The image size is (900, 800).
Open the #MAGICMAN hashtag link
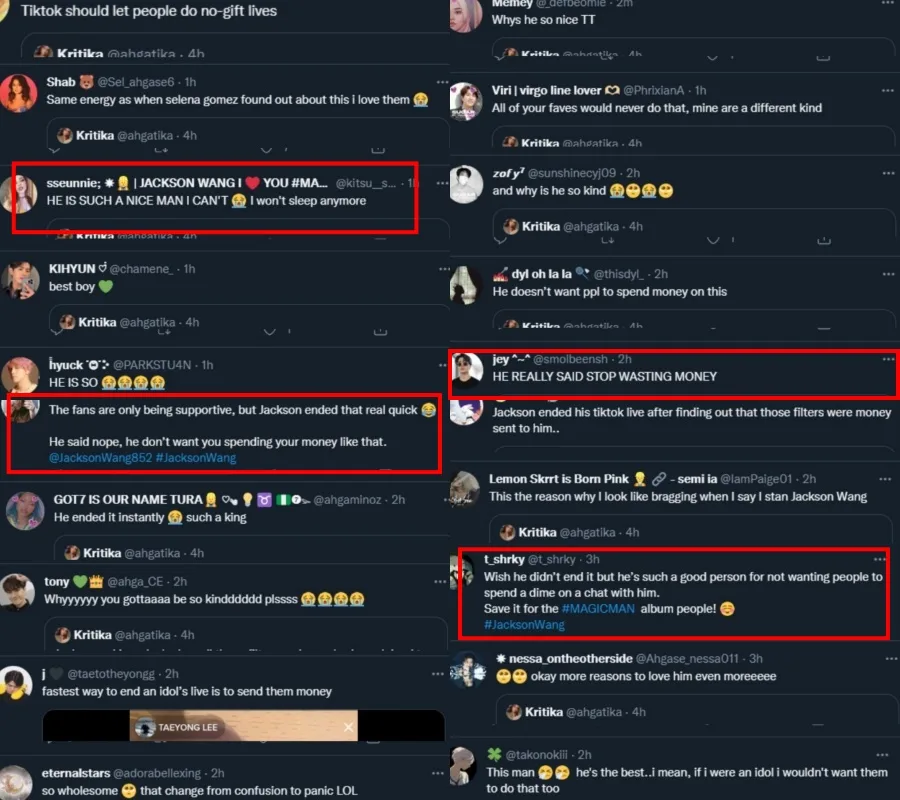pos(598,608)
